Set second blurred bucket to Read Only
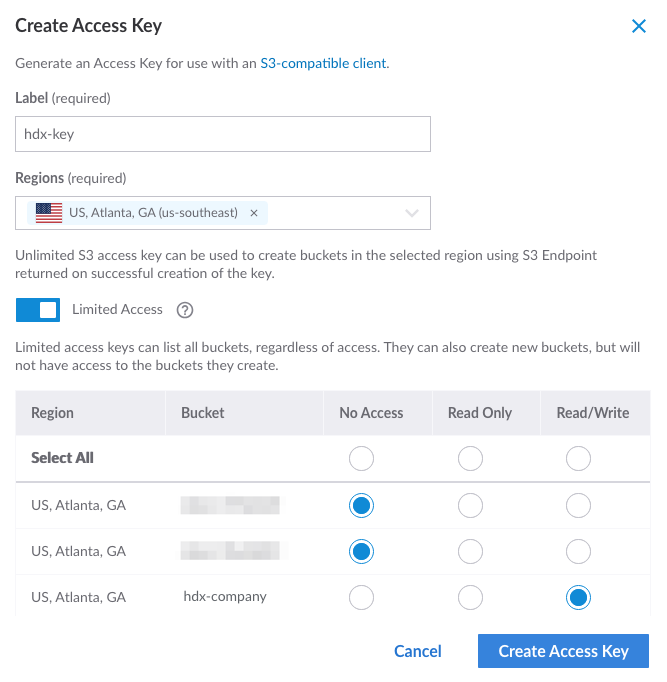667x682 pixels. pyautogui.click(x=470, y=552)
